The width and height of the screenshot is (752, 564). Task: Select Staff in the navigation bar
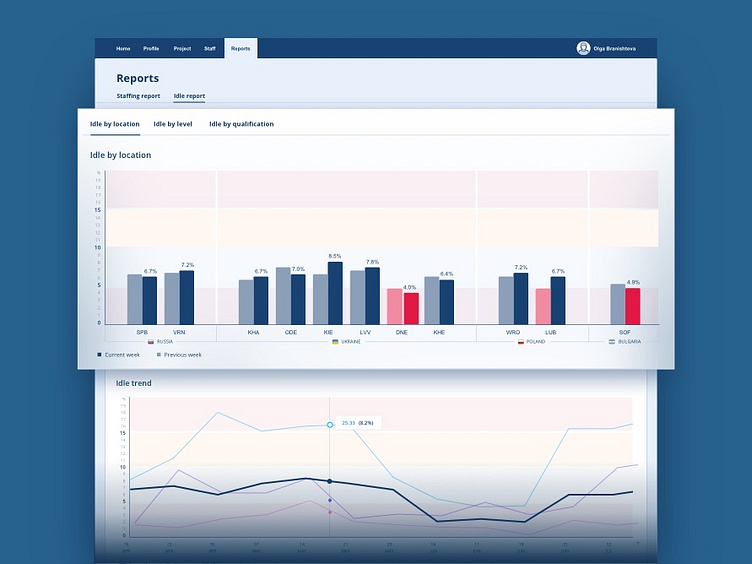tap(210, 48)
